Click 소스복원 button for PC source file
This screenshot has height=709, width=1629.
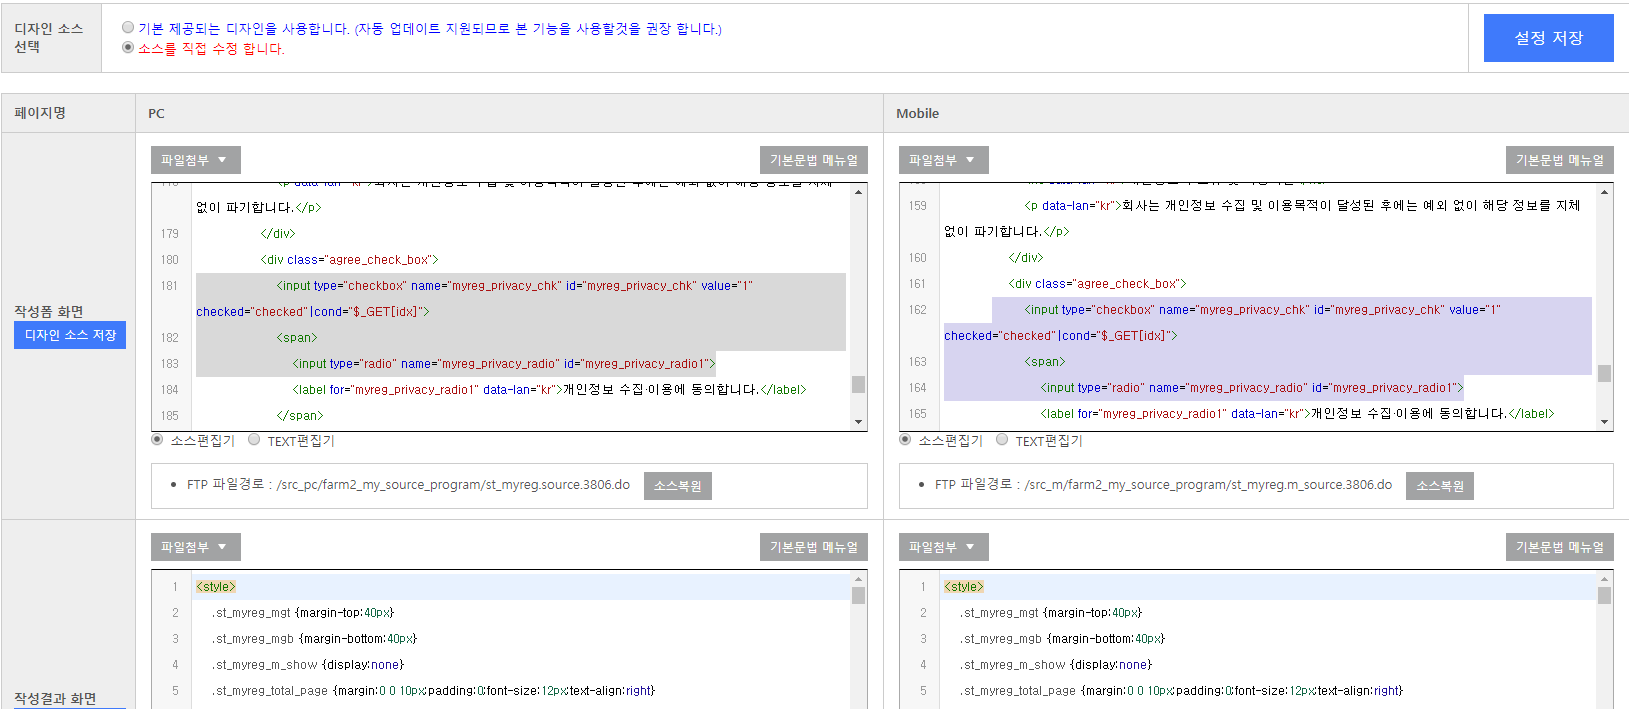coord(678,486)
